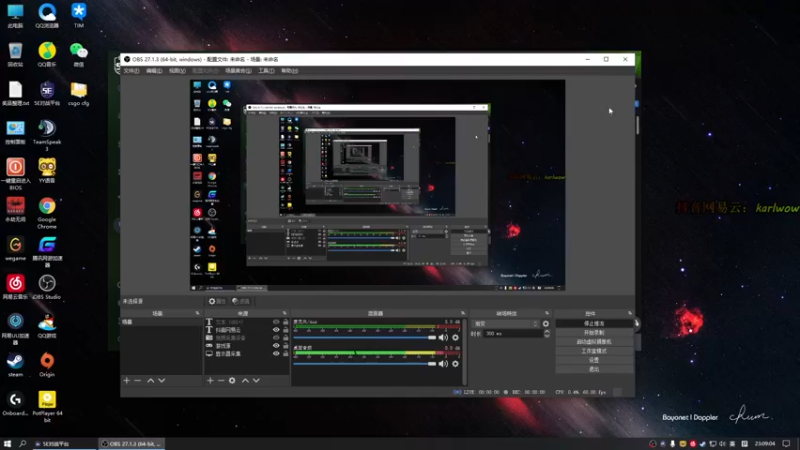Click the 工作室模式 studio mode button
The image size is (800, 450).
pyautogui.click(x=594, y=351)
